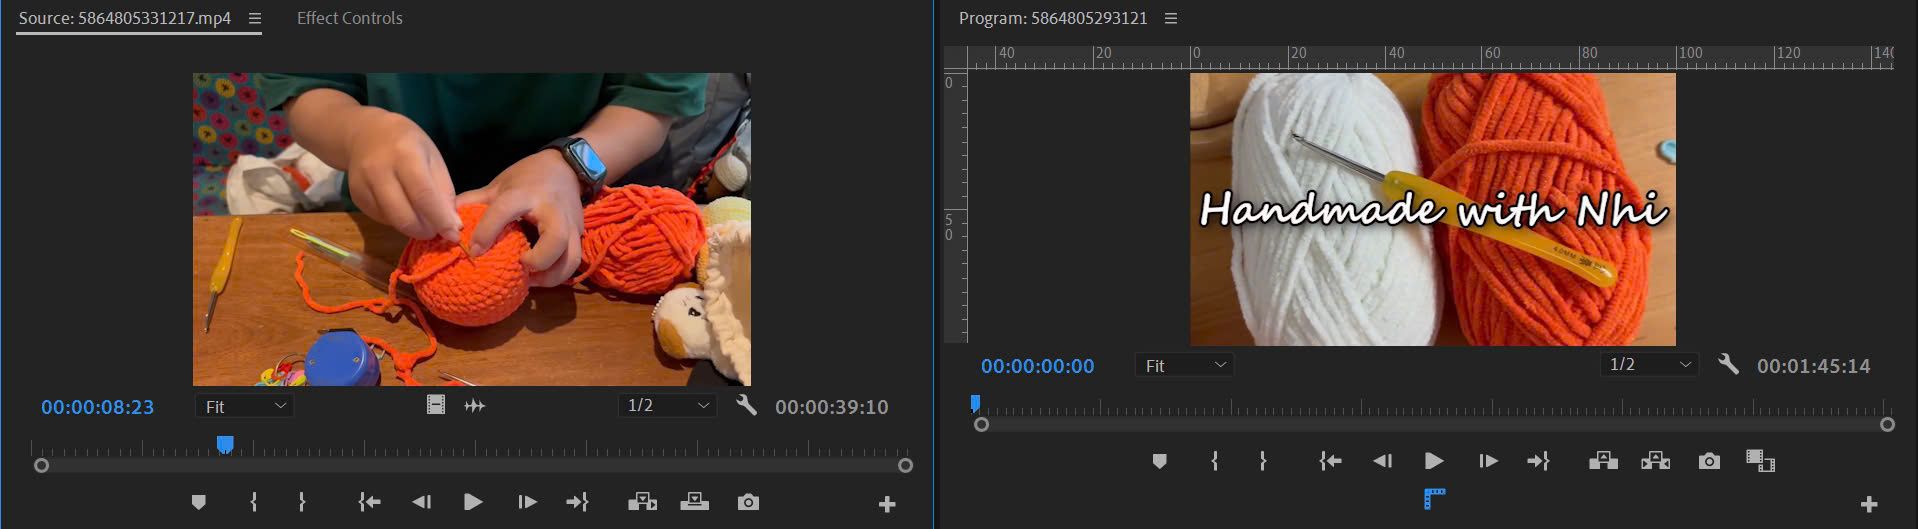Mark In point in Program monitor

[1214, 461]
